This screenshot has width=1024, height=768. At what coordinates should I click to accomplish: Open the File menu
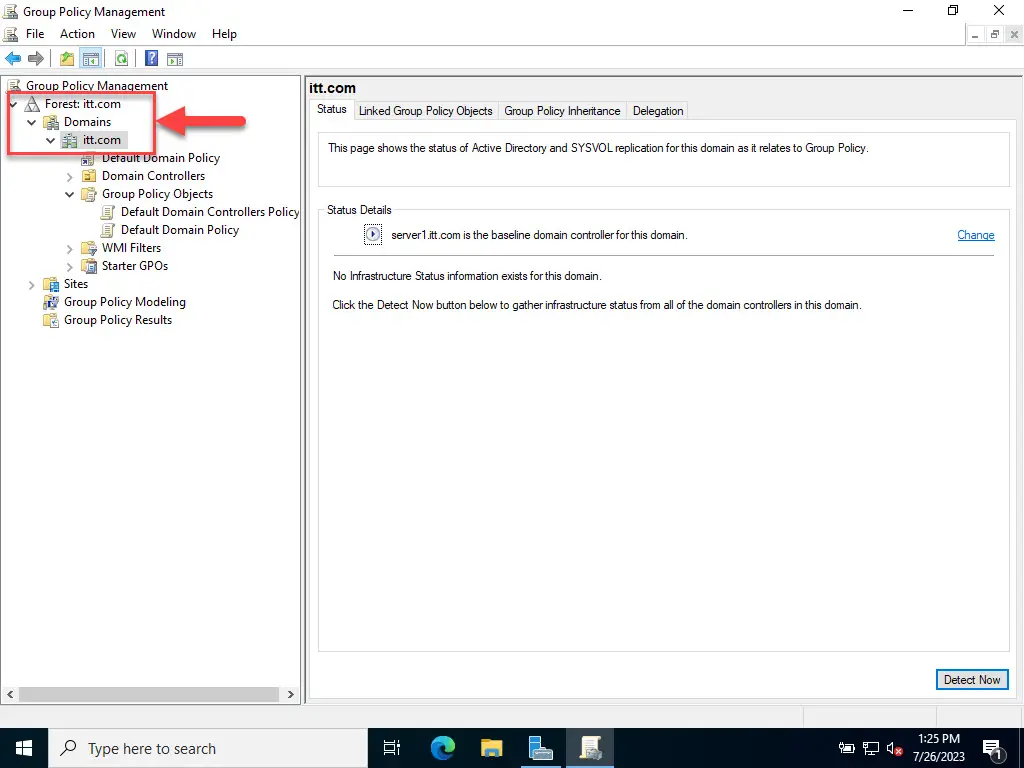[35, 34]
